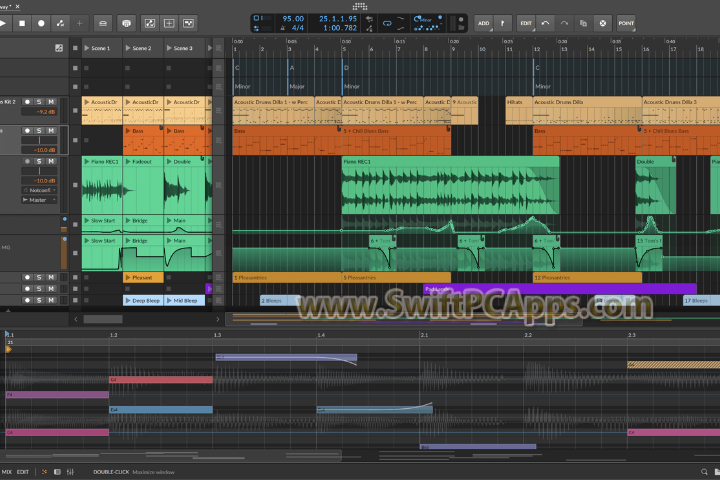Click the -9.2 dB volume field
Image resolution: width=720 pixels, height=480 pixels.
click(39, 112)
